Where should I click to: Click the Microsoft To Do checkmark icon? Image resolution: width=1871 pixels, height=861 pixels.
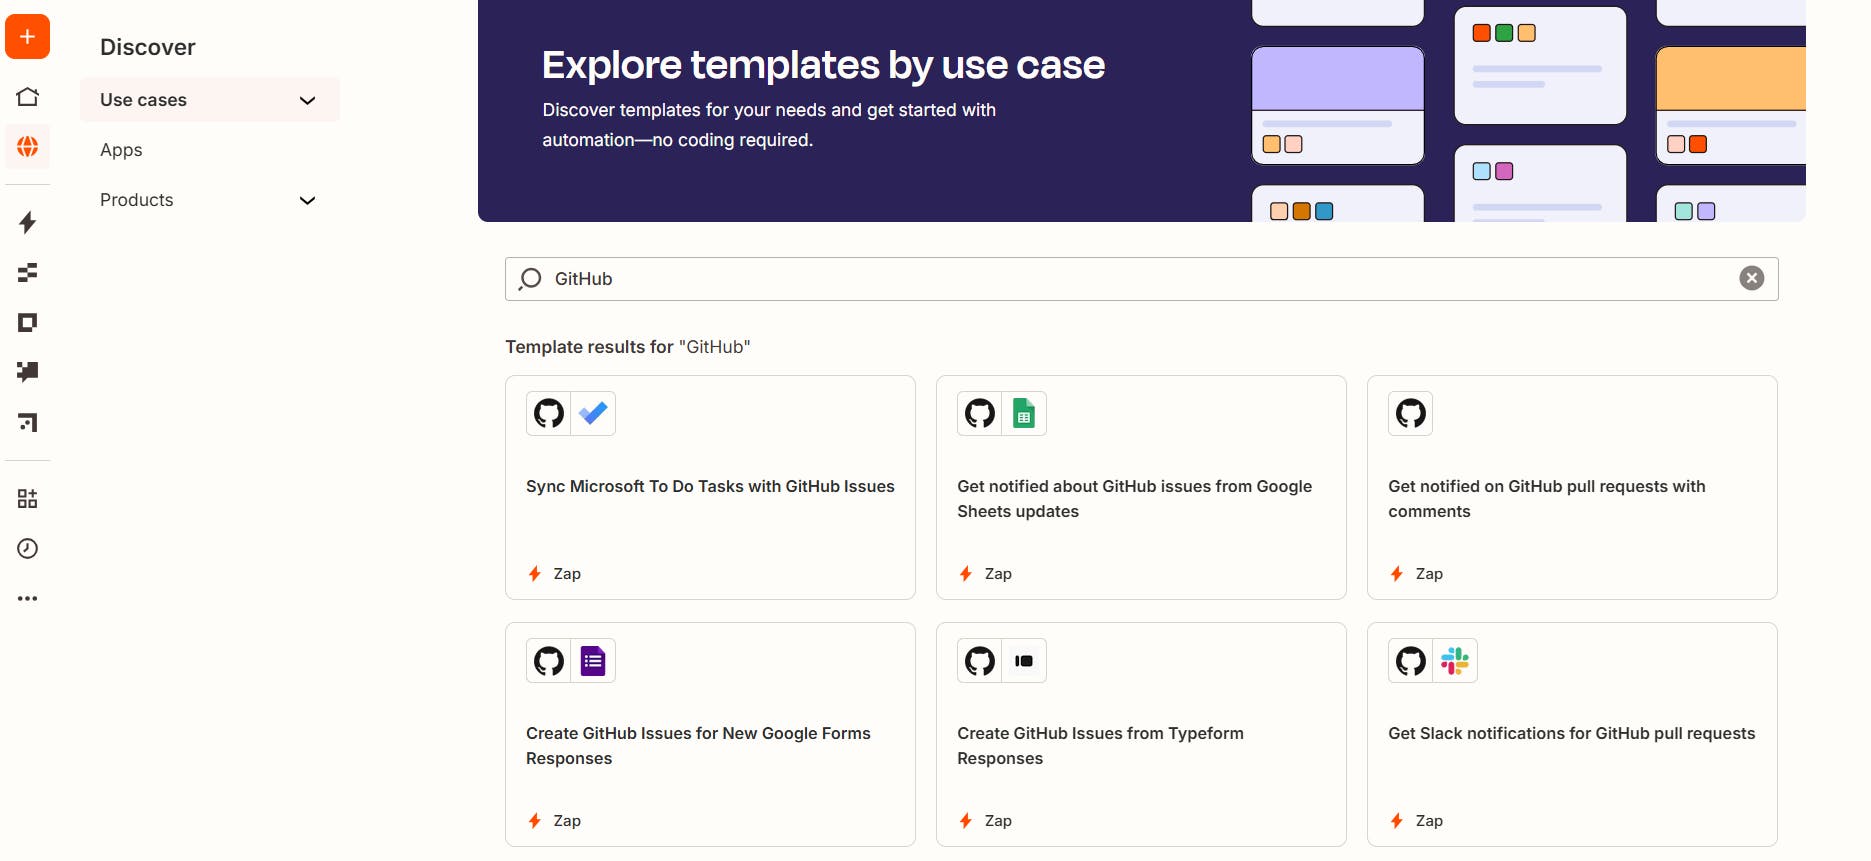tap(593, 413)
